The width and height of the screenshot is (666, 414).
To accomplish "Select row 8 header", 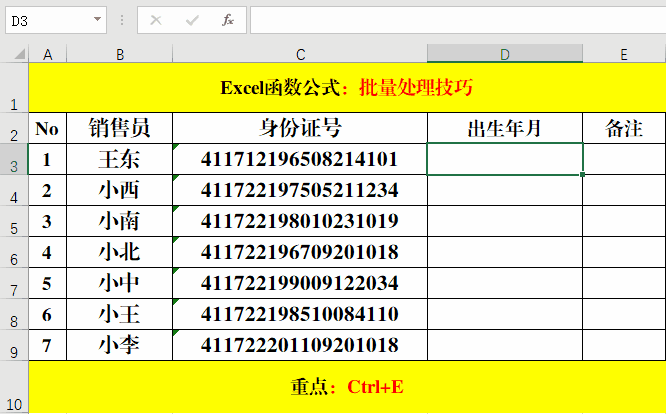I will point(14,314).
